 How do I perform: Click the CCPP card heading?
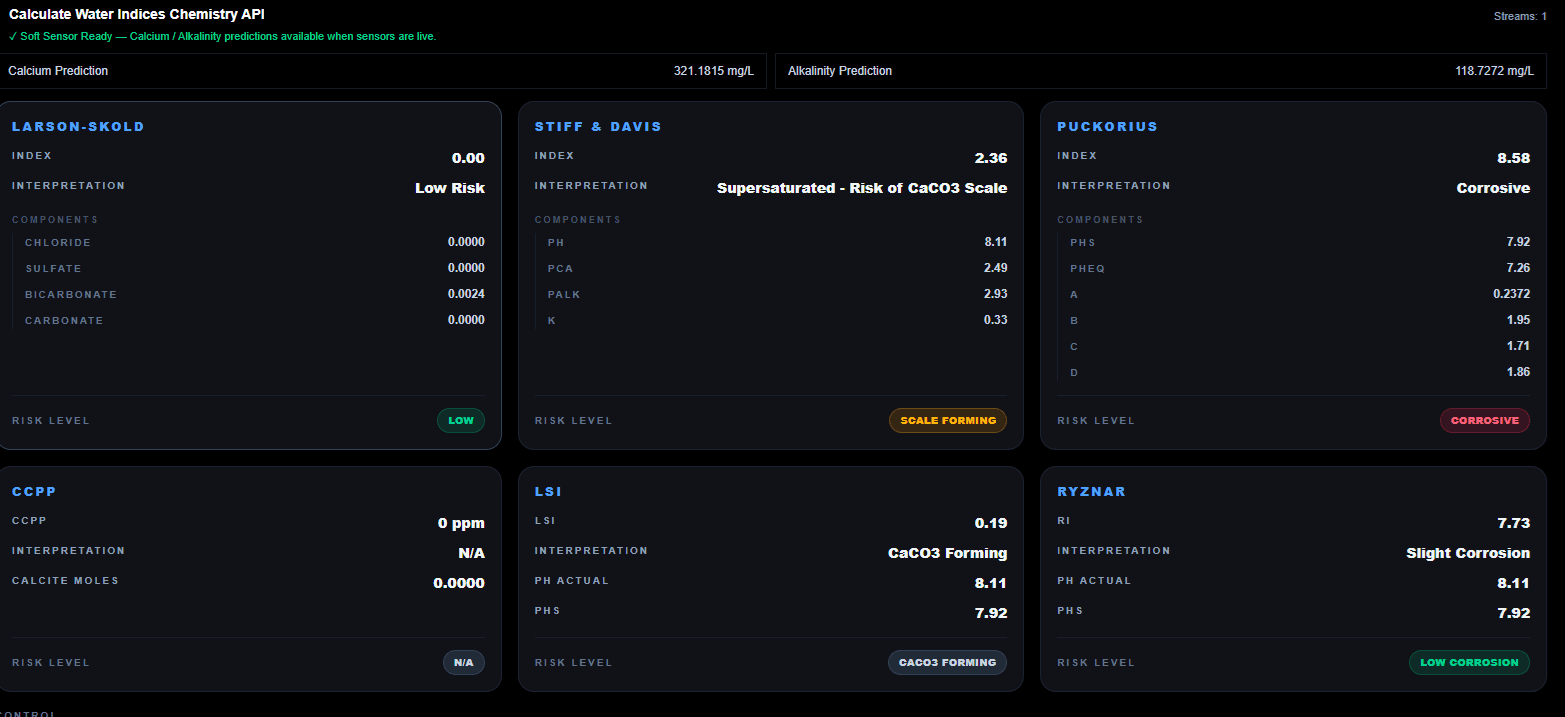click(34, 492)
